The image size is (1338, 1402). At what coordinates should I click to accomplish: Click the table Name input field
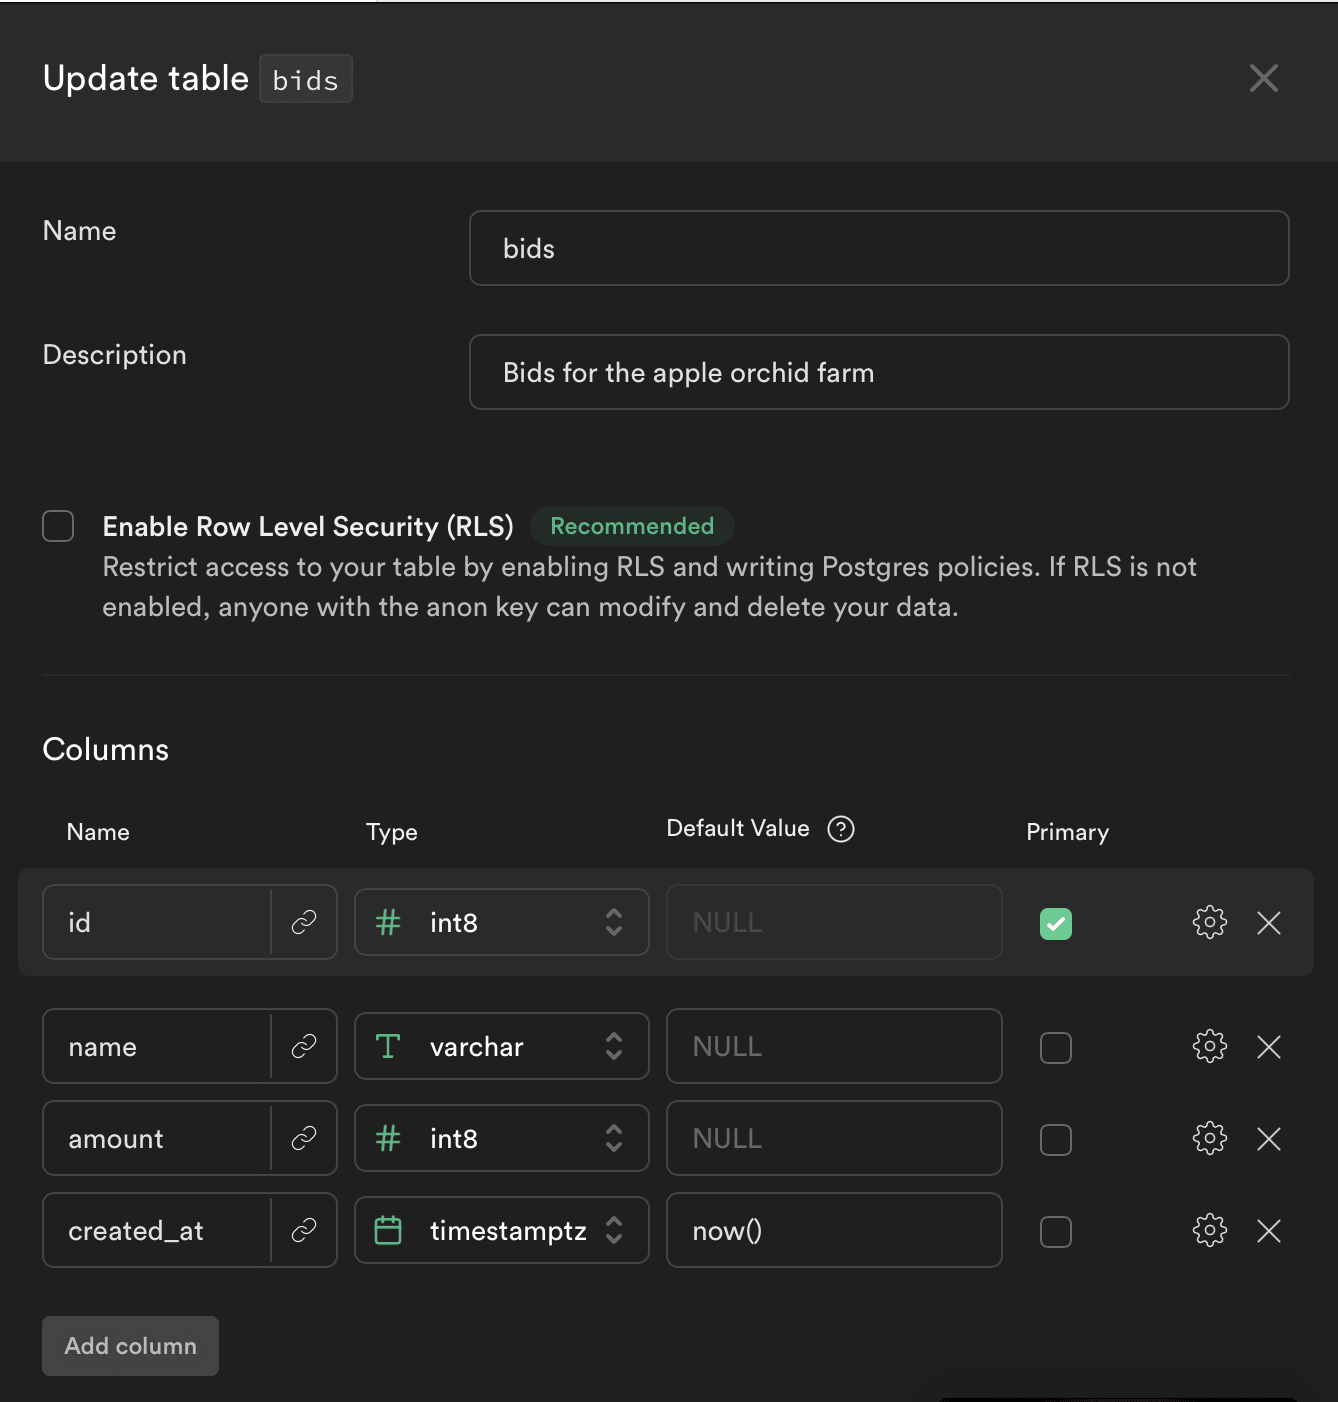coord(879,248)
